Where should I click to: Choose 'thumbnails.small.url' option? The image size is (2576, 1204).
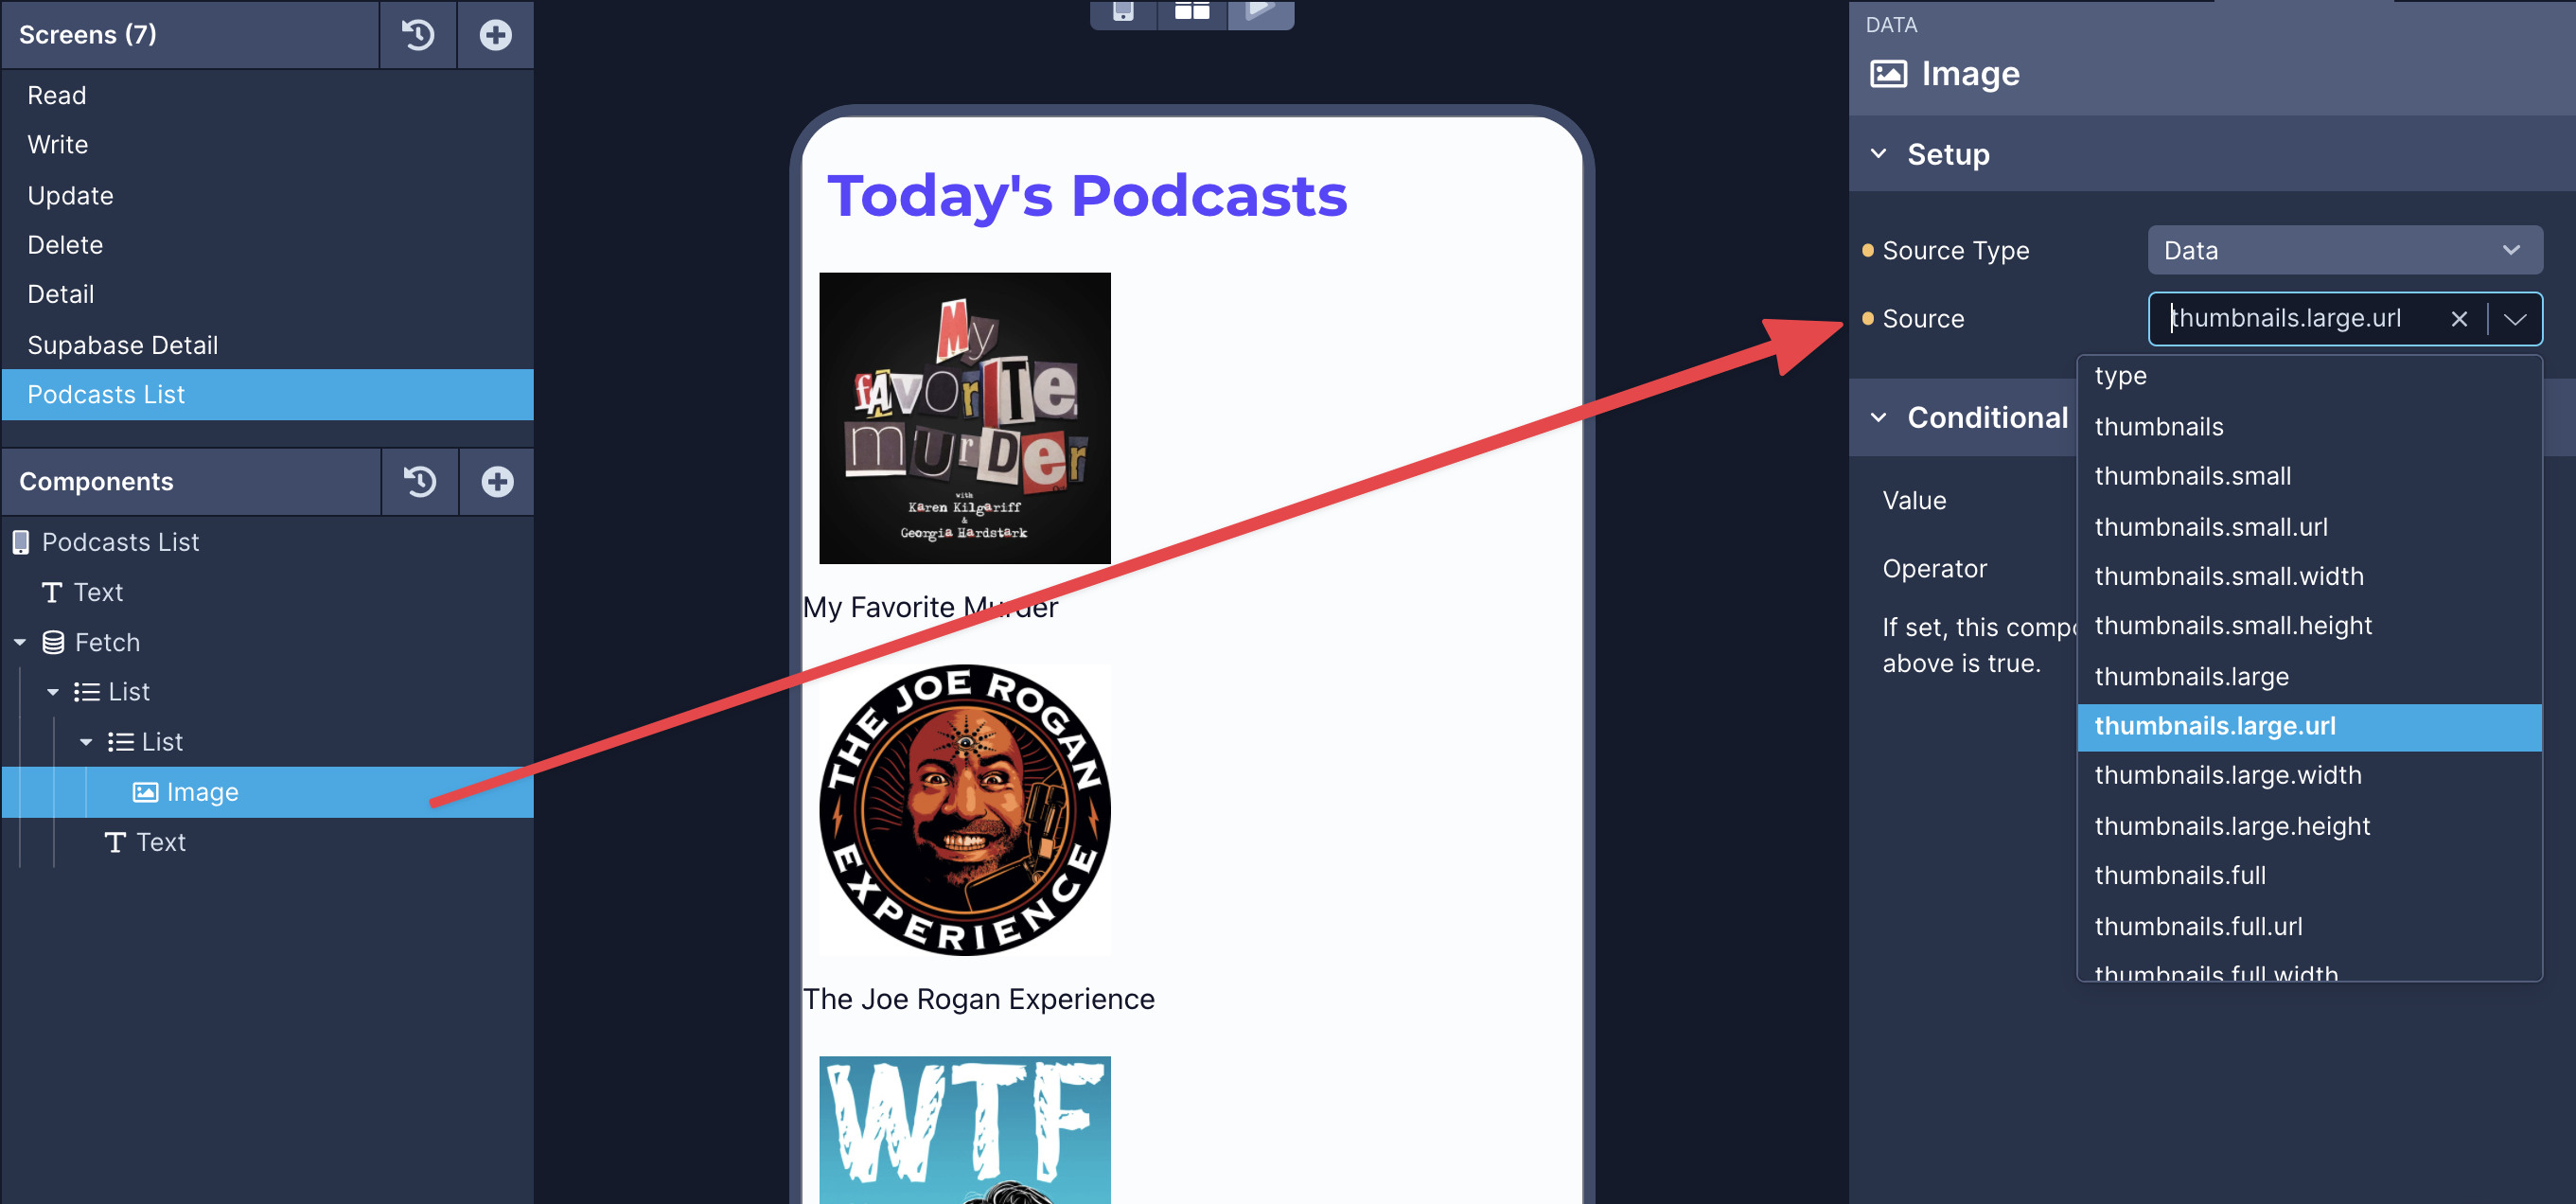point(2309,527)
